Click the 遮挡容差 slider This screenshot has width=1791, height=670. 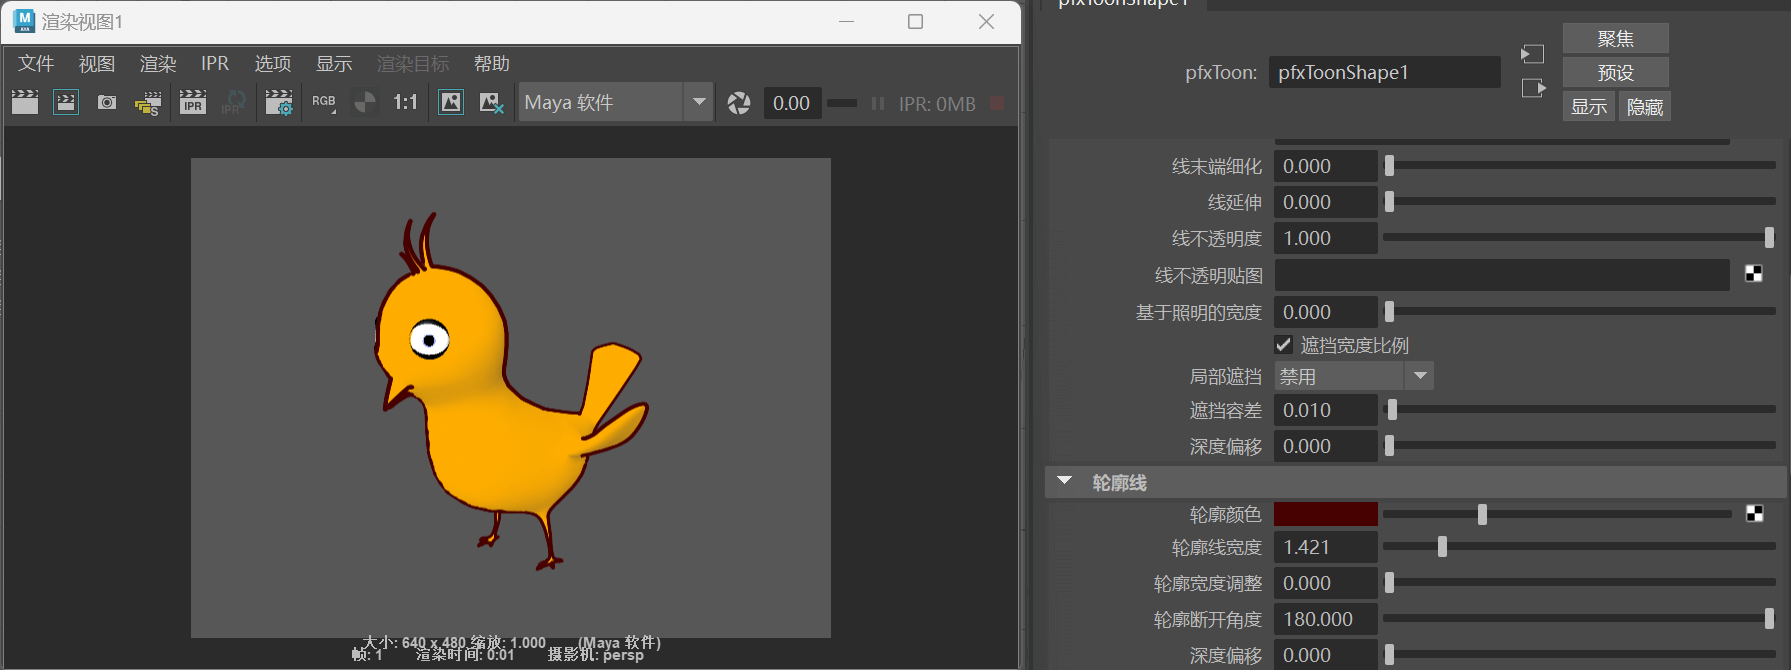click(x=1579, y=410)
